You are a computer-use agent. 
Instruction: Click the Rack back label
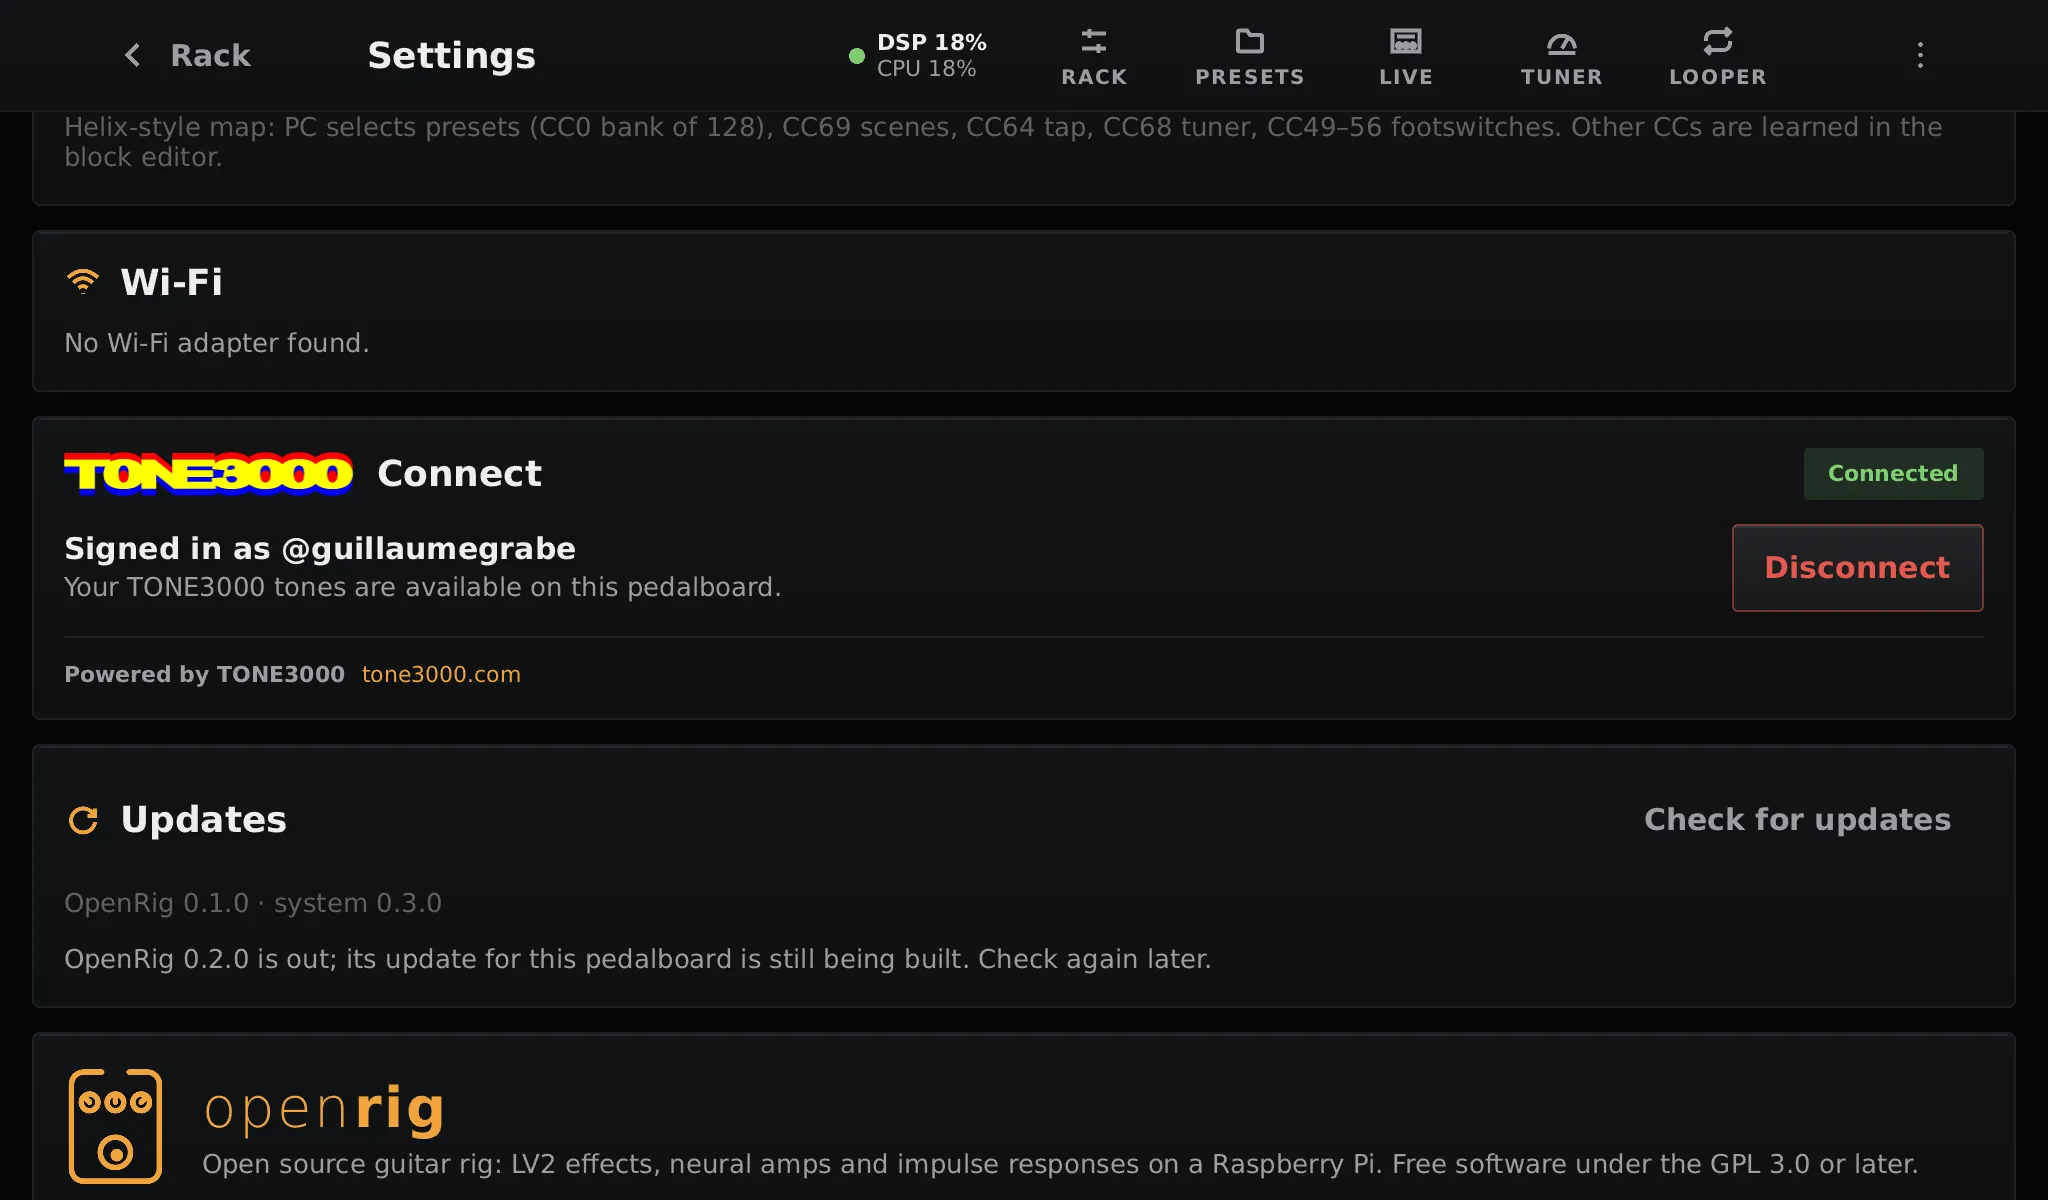210,55
